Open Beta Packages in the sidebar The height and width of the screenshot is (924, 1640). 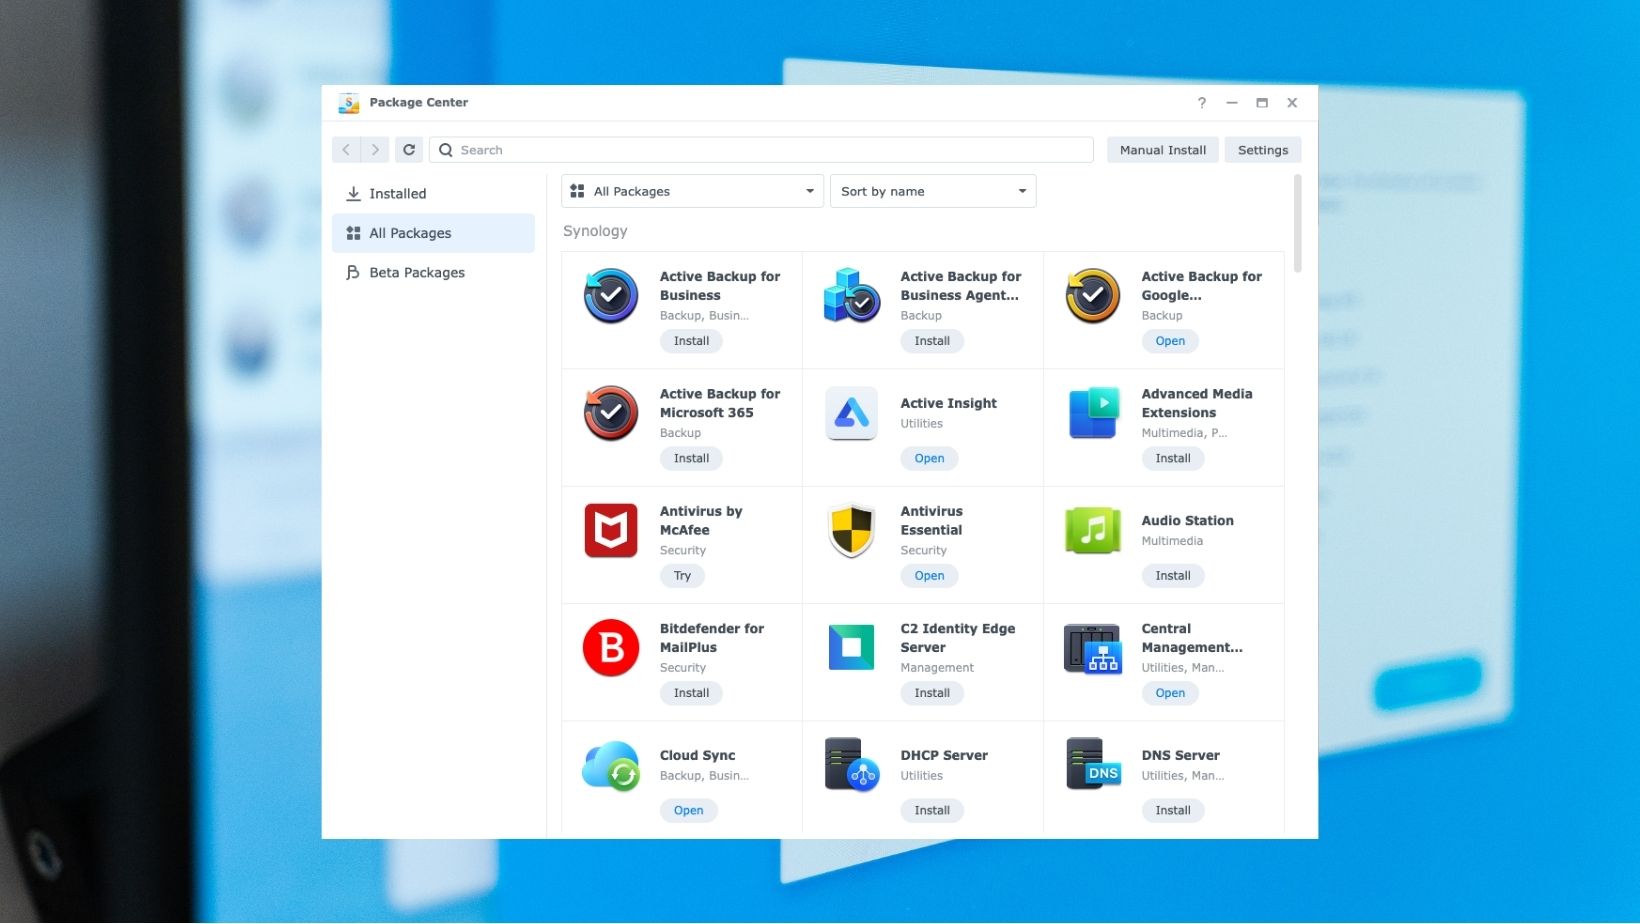pyautogui.click(x=434, y=272)
